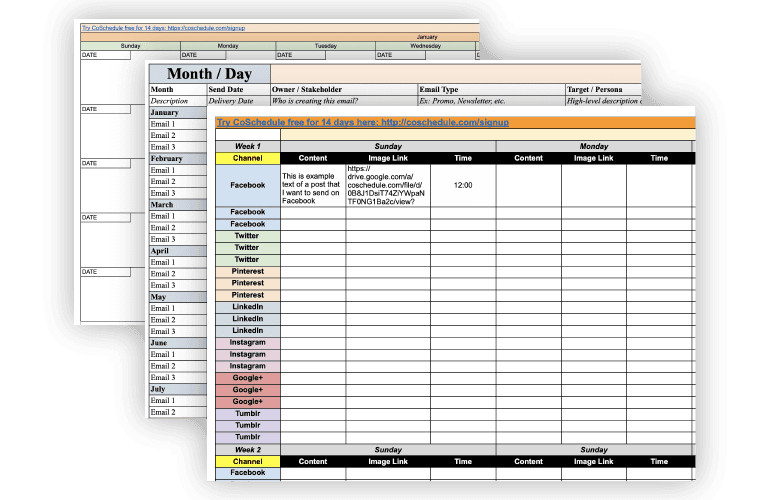Image resolution: width=770 pixels, height=500 pixels.
Task: Click the "Who is creating this email?" cell
Action: [x=343, y=101]
